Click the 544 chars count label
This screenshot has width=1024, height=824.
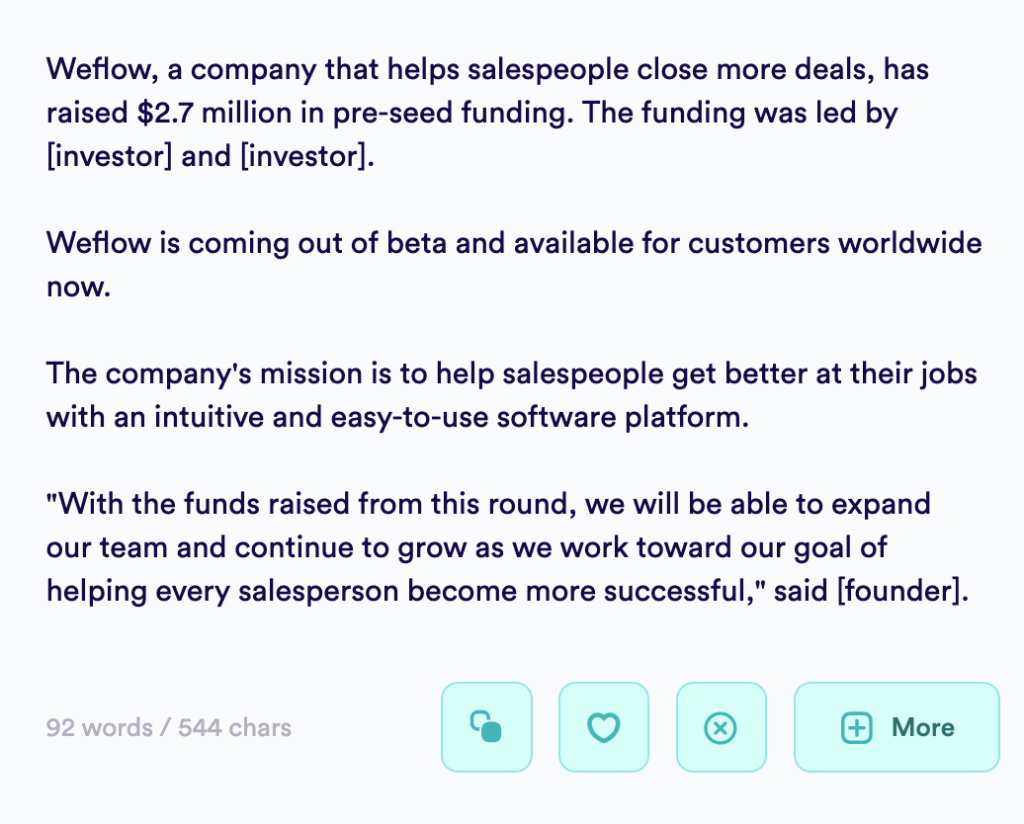point(234,727)
